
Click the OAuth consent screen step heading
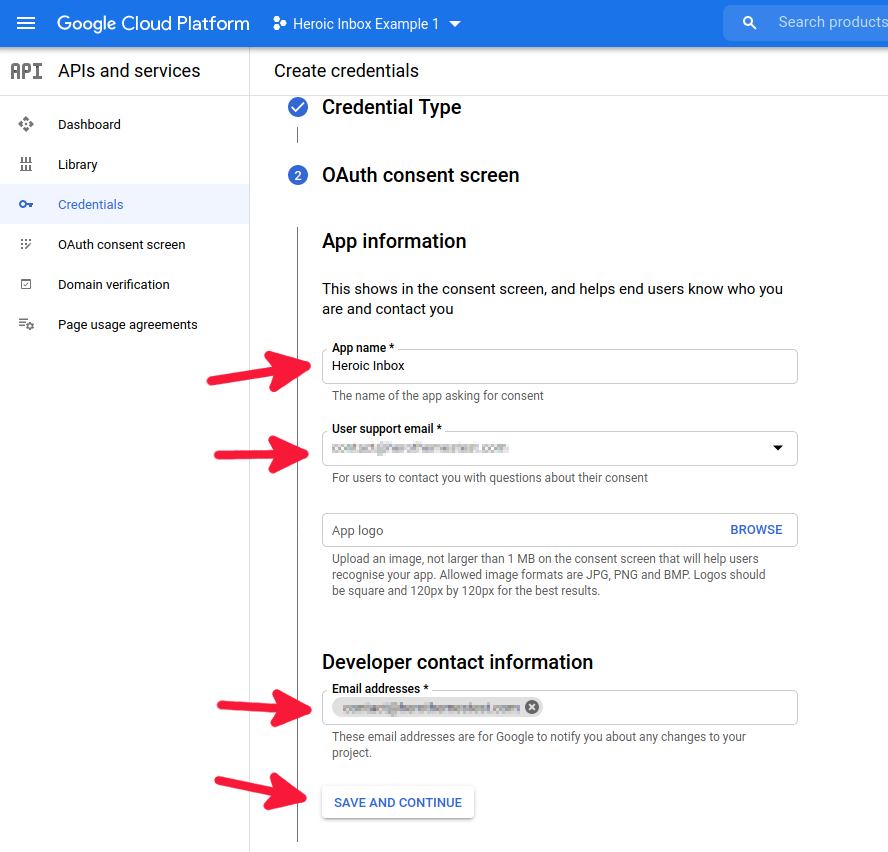[x=420, y=175]
